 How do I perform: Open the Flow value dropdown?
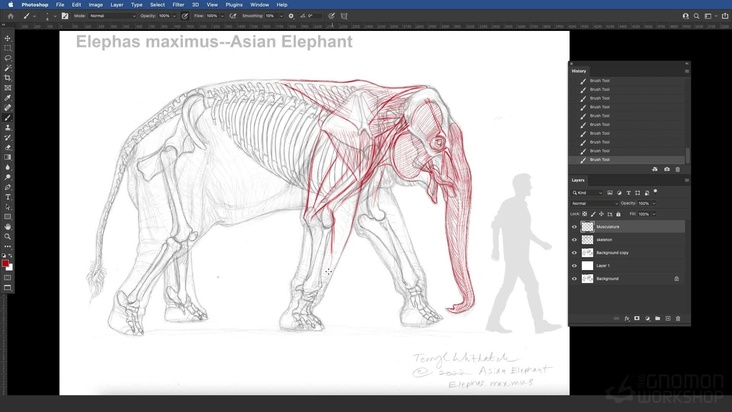tap(222, 16)
